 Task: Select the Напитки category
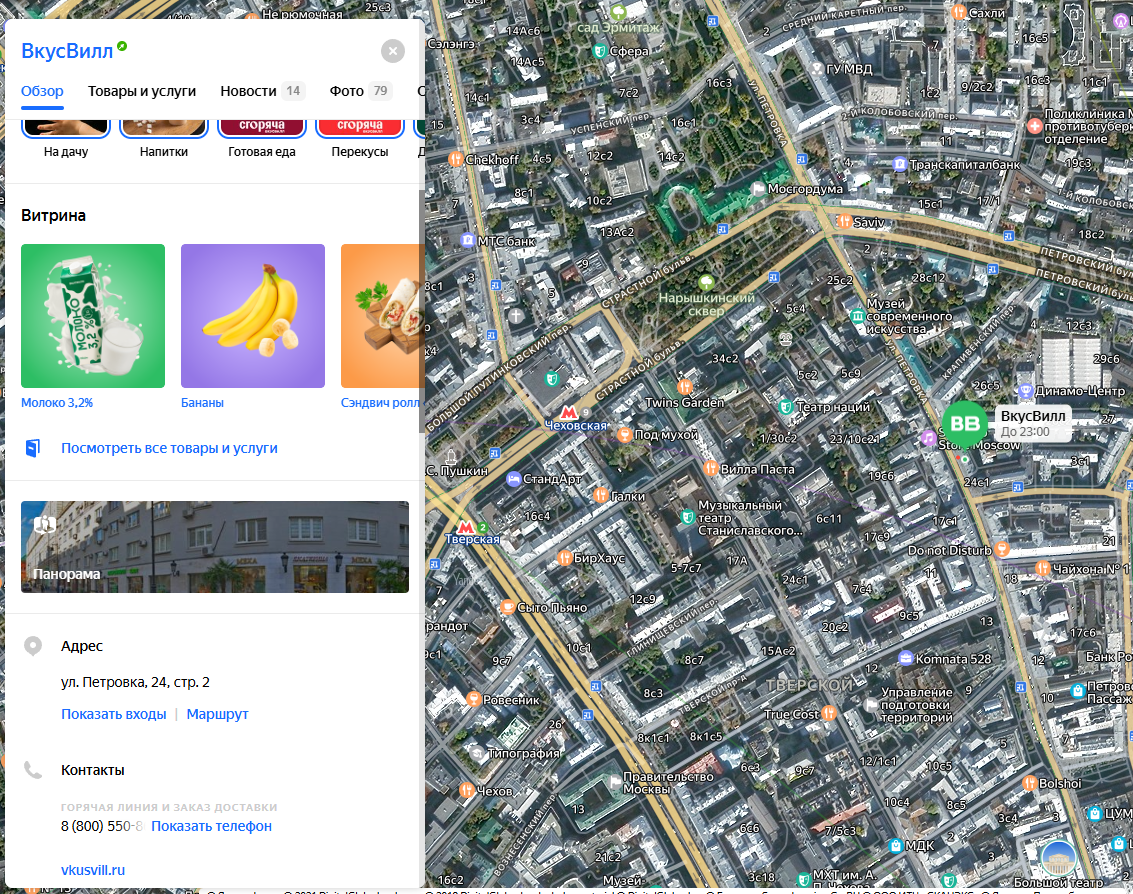click(x=164, y=139)
